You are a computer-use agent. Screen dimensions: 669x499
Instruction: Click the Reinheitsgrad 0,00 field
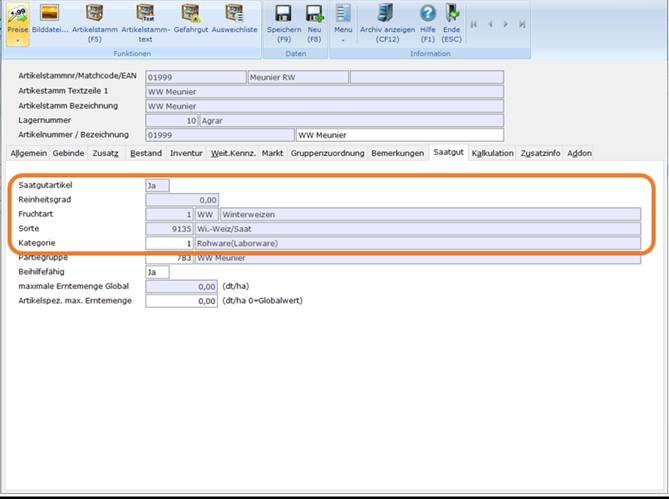(182, 200)
